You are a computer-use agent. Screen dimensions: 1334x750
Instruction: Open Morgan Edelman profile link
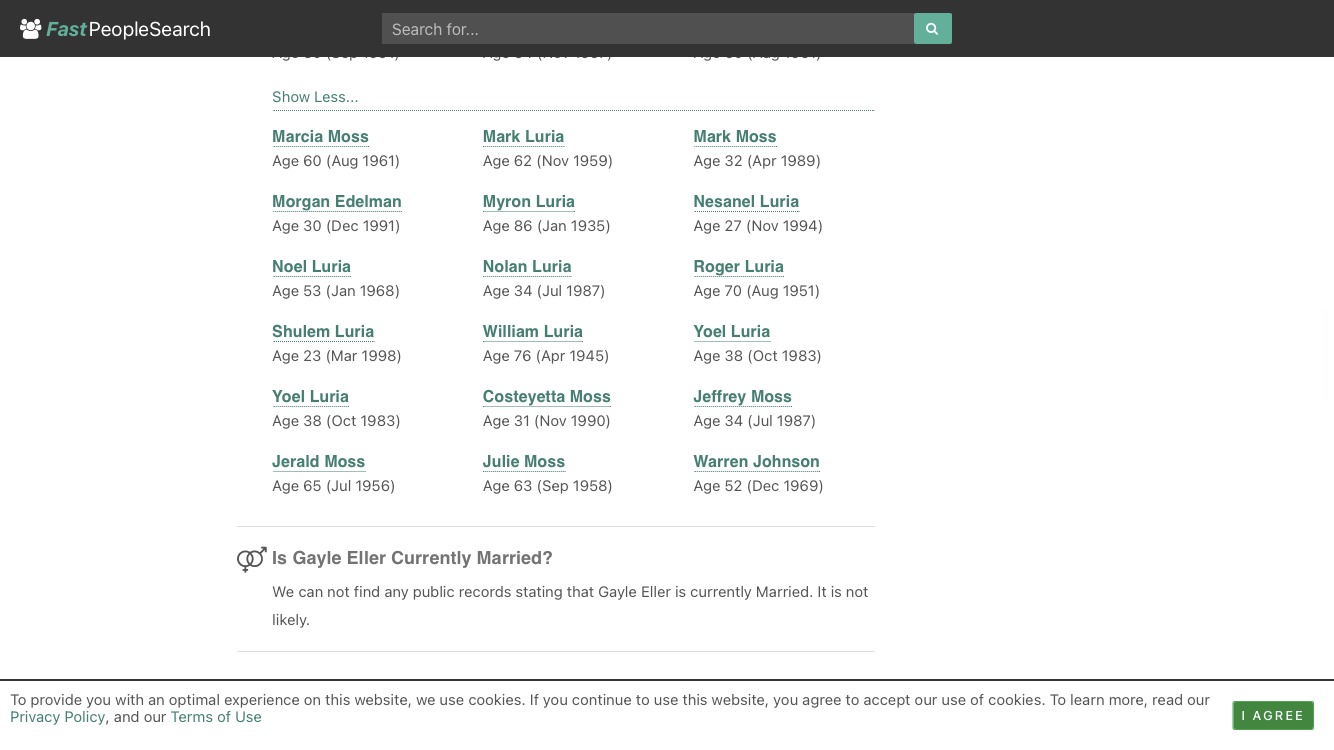coord(337,202)
